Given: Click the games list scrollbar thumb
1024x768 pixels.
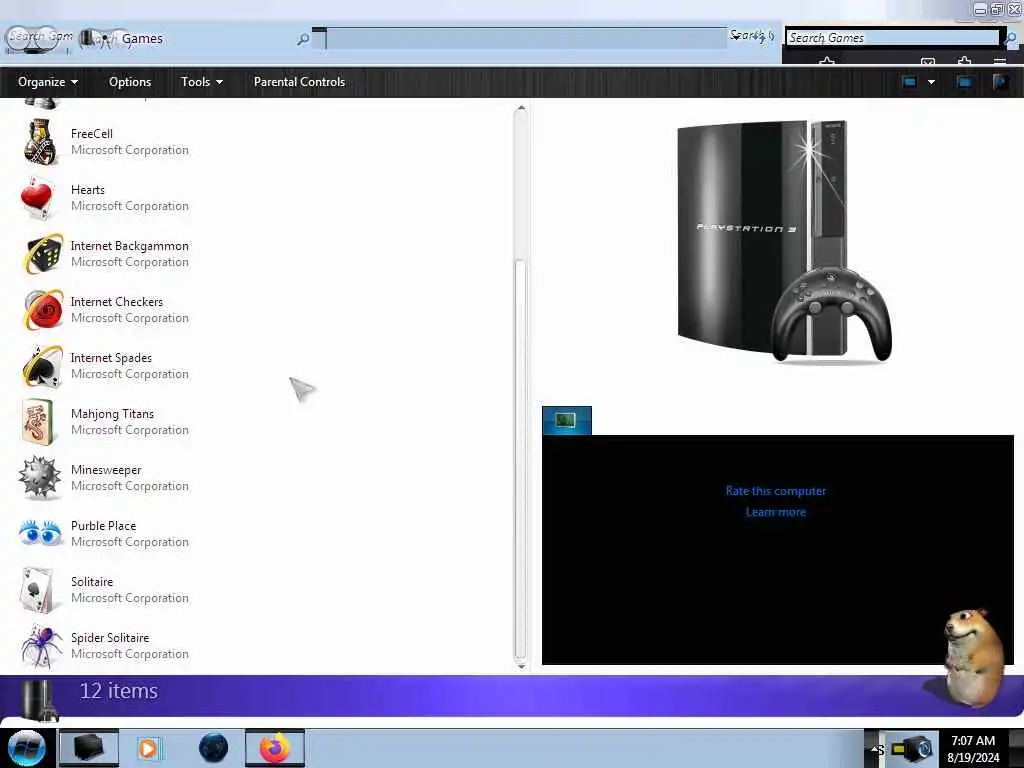Looking at the screenshot, I should (x=520, y=458).
